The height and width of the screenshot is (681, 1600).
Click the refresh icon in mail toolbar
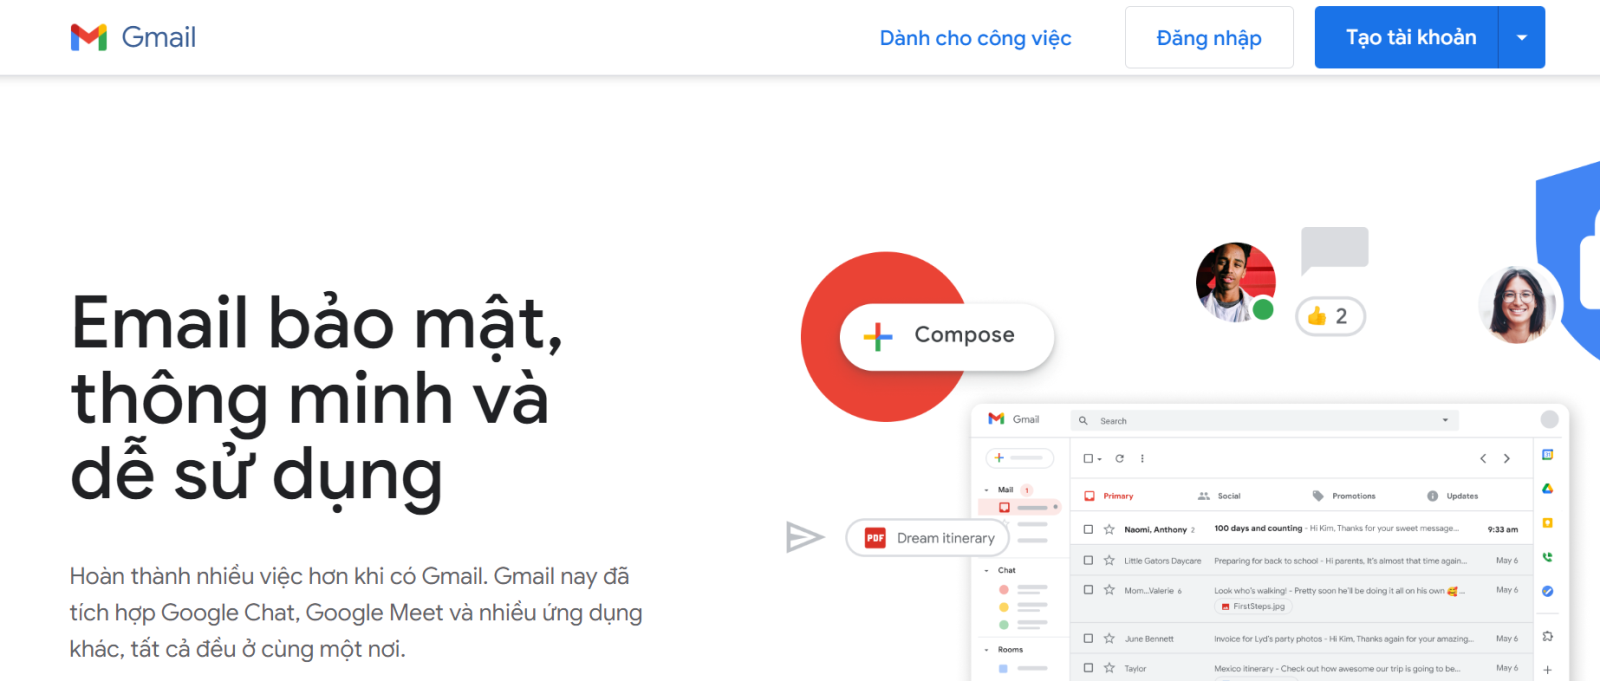1119,458
